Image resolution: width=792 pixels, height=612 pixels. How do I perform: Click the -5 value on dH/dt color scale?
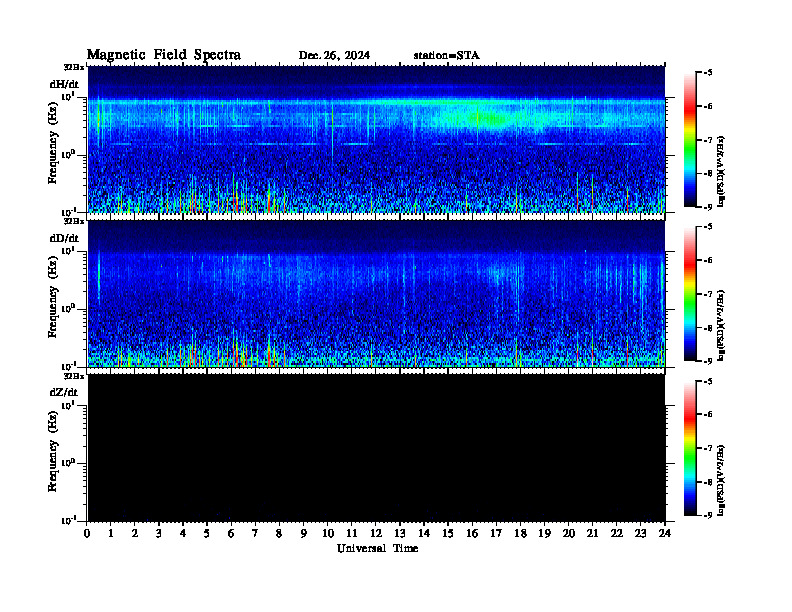pyautogui.click(x=707, y=73)
